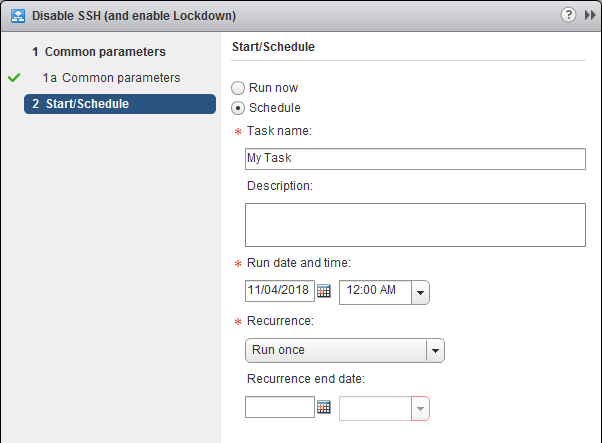The image size is (602, 443).
Task: Click the 12:00 AM time field
Action: [375, 292]
